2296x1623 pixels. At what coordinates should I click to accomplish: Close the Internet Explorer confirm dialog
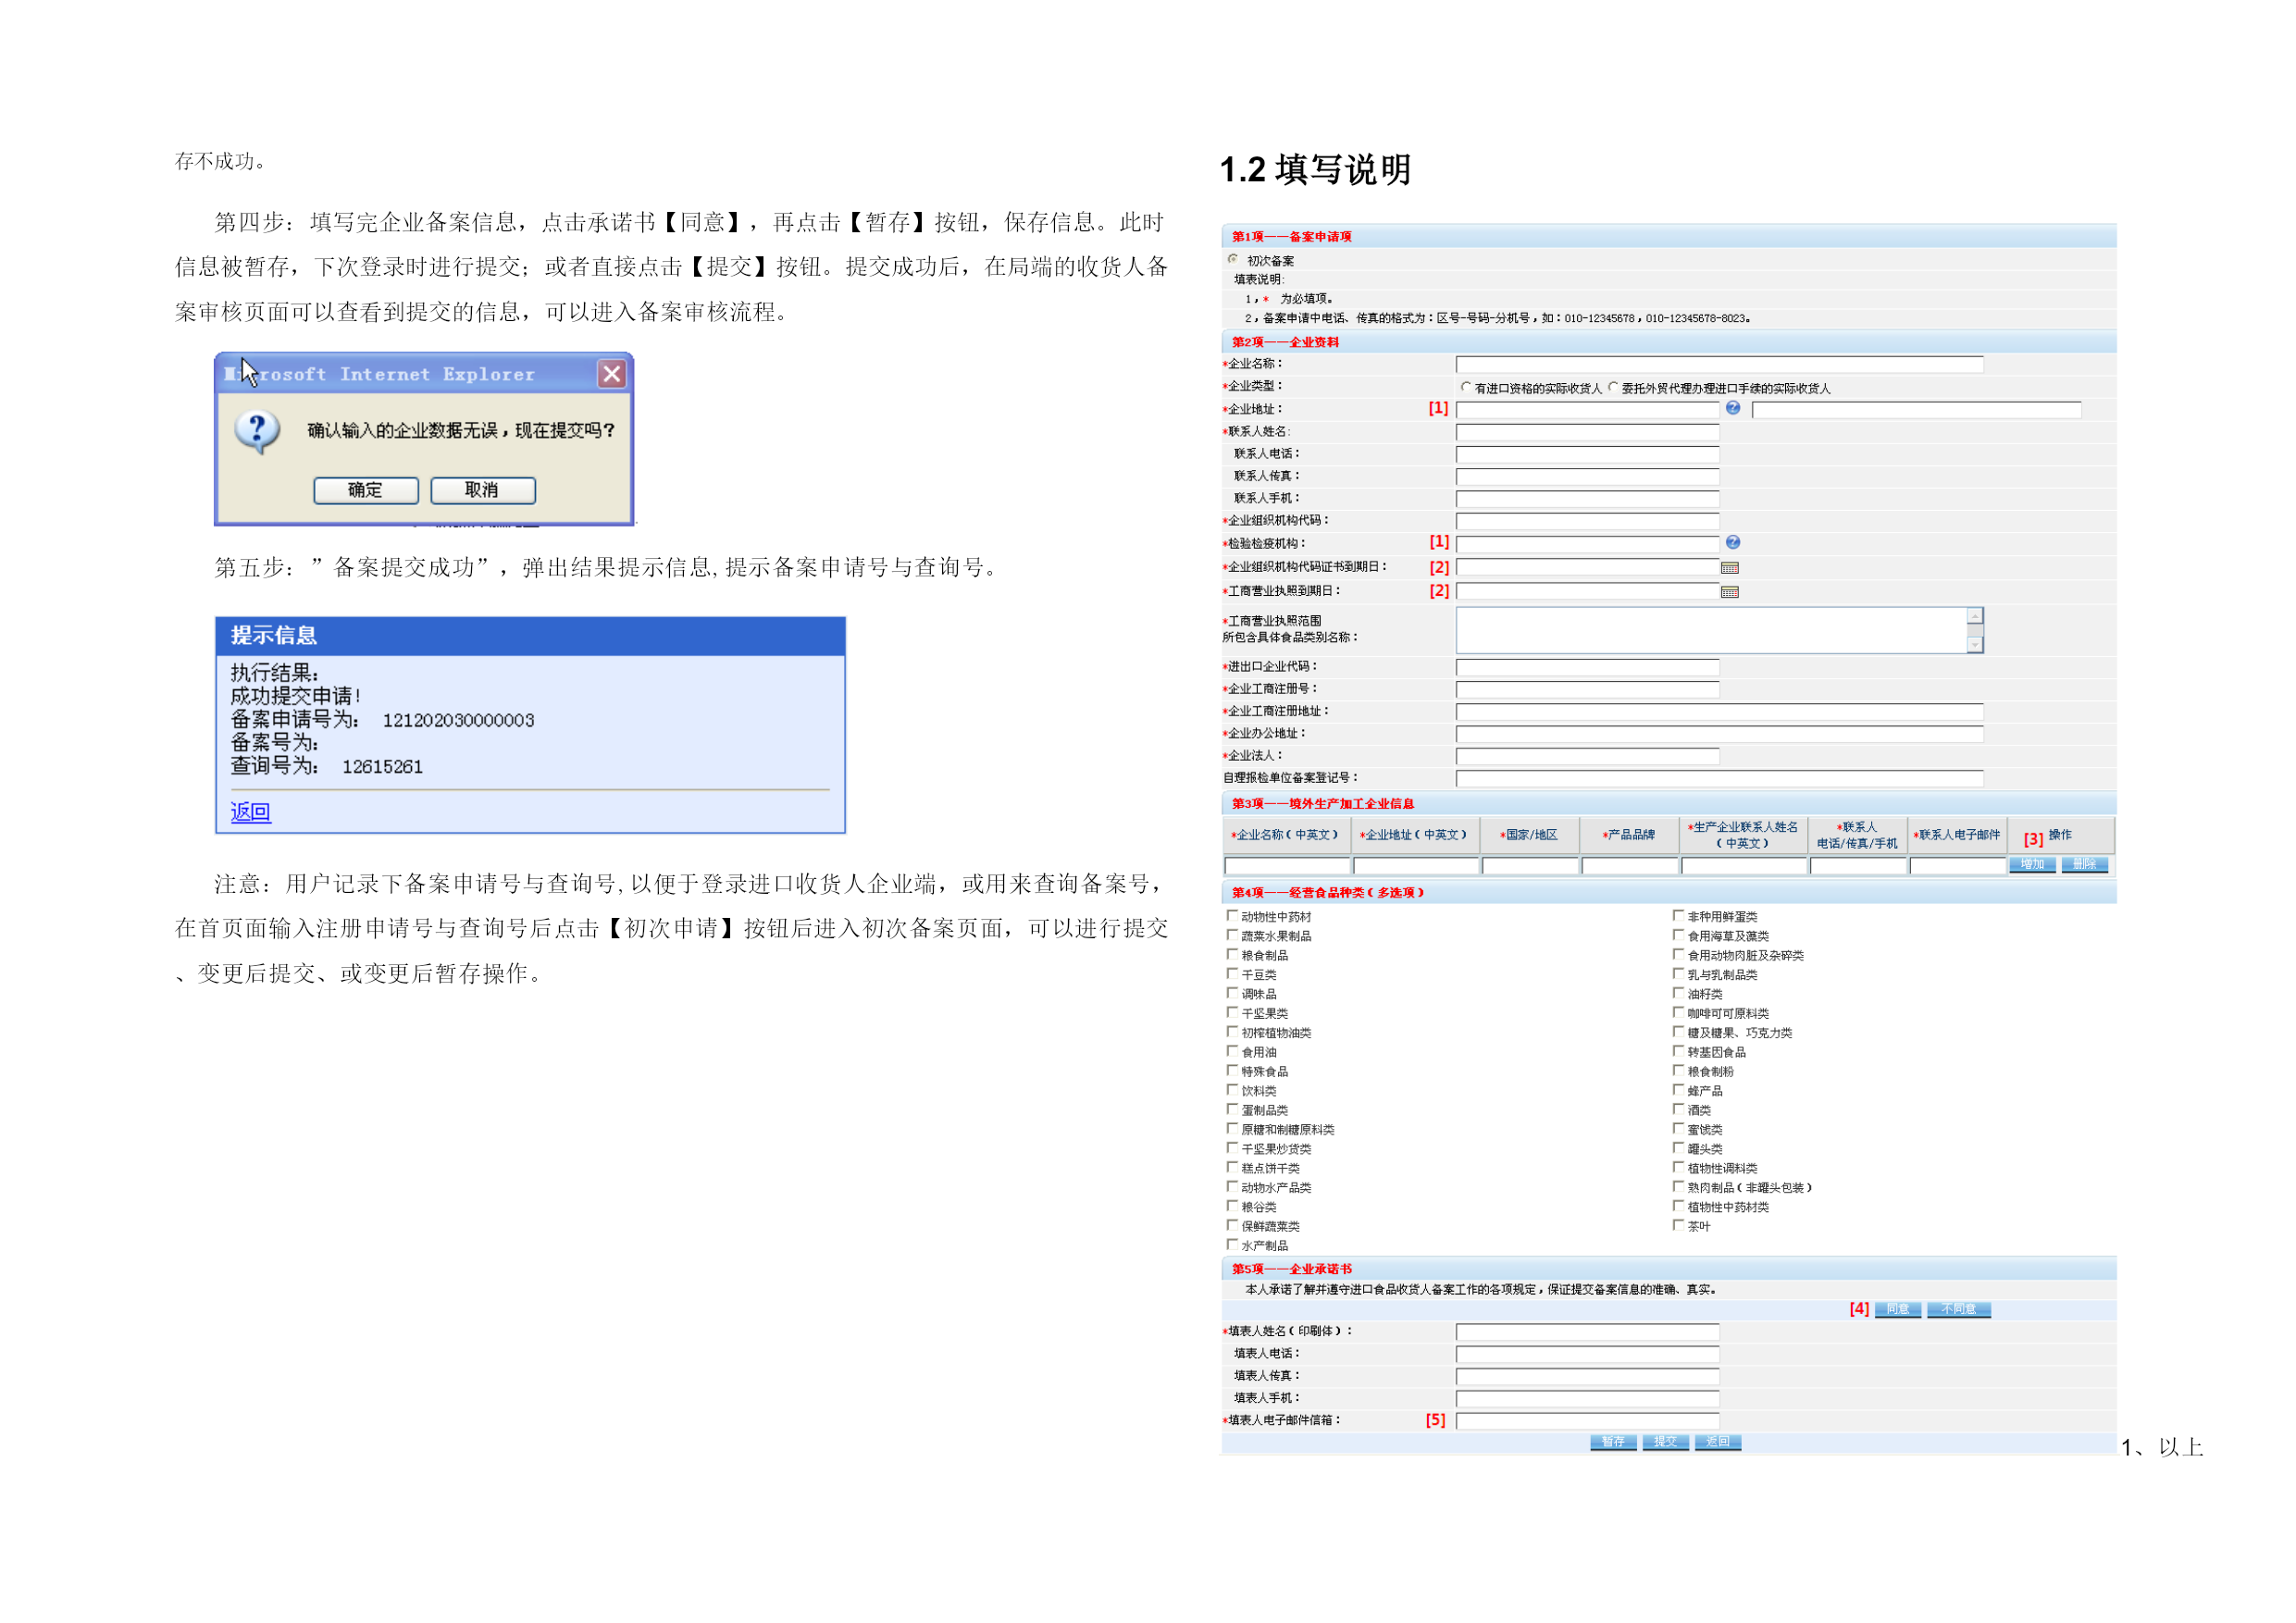coord(612,374)
